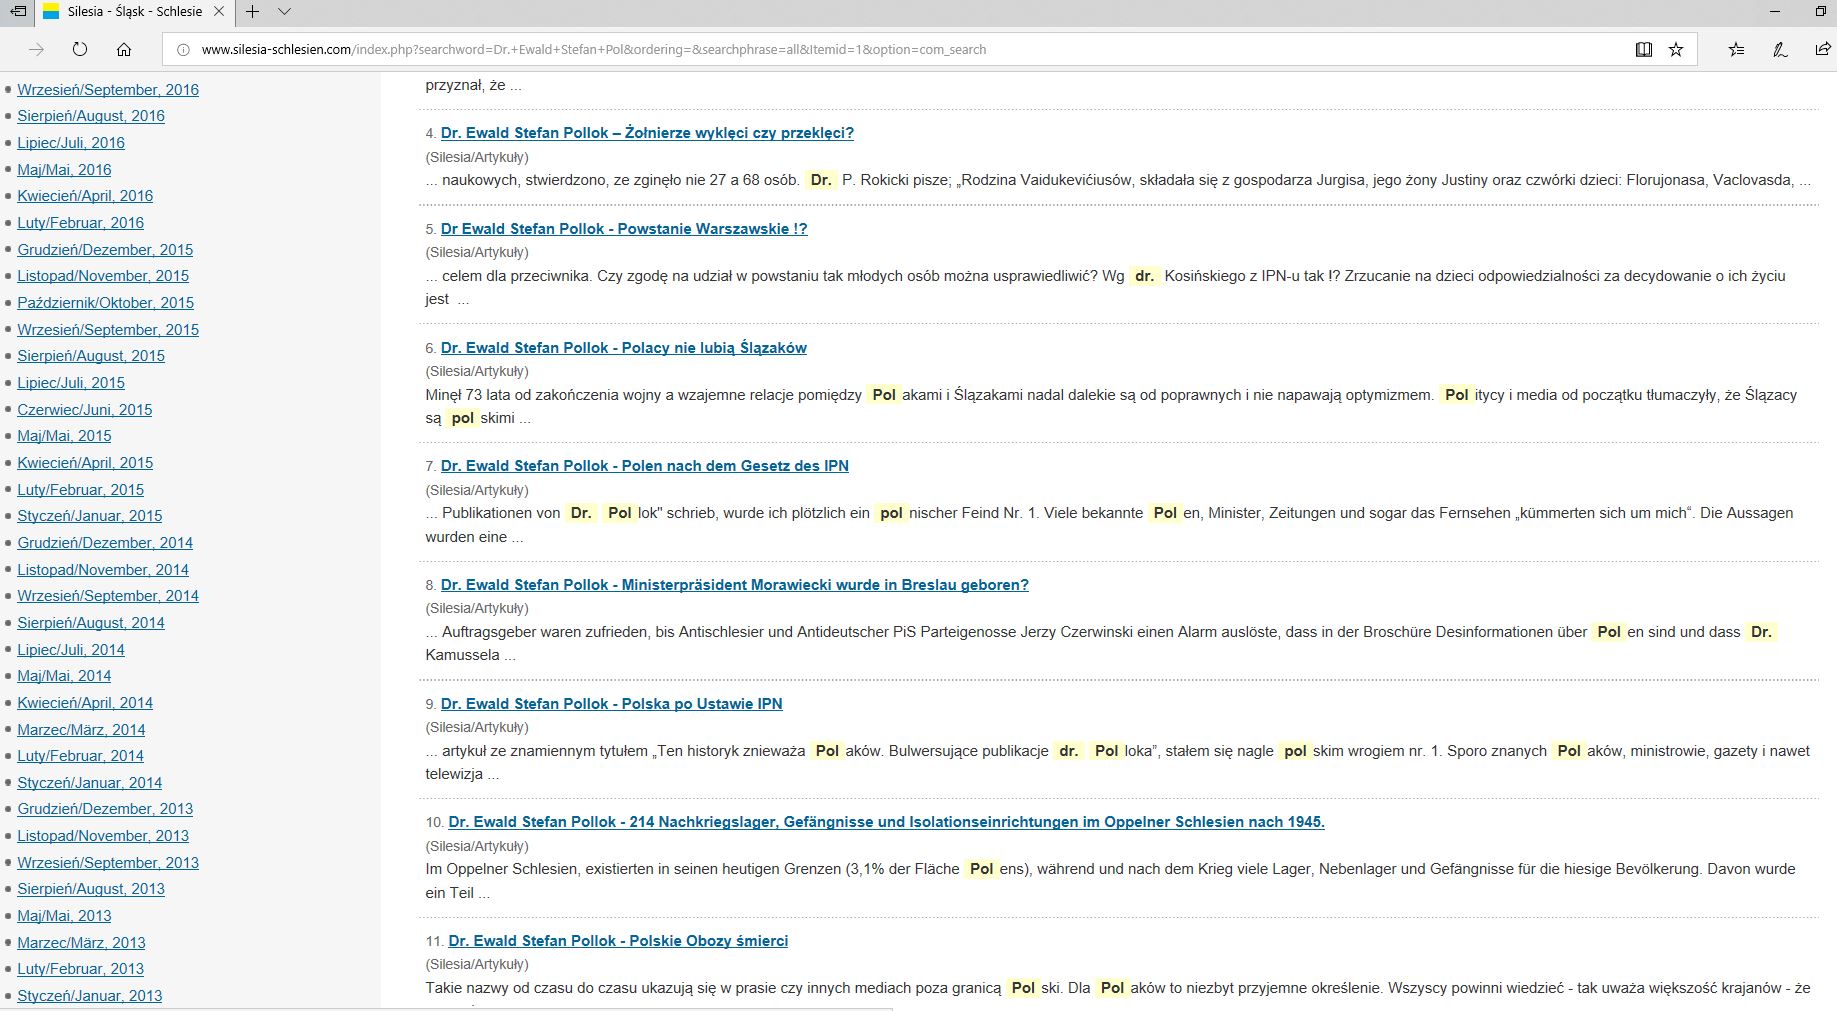The width and height of the screenshot is (1837, 1011).
Task: Close the Silesia - Śląsk - Schlesie tab
Action: (x=219, y=12)
